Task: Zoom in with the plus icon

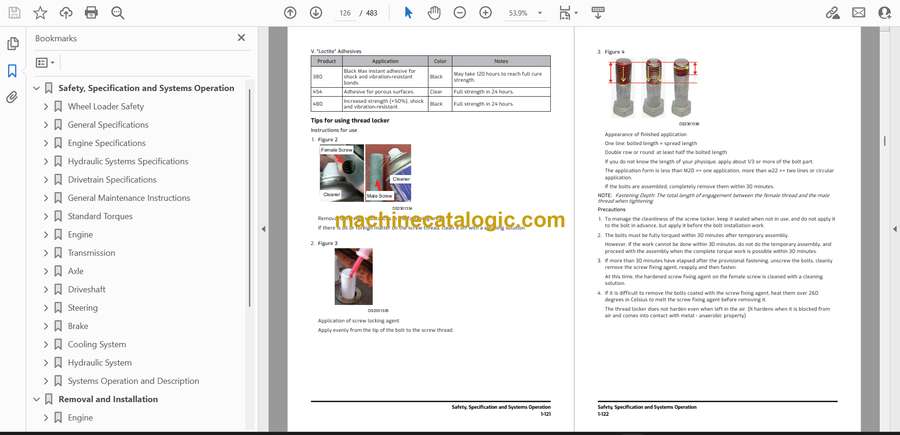Action: [x=486, y=13]
